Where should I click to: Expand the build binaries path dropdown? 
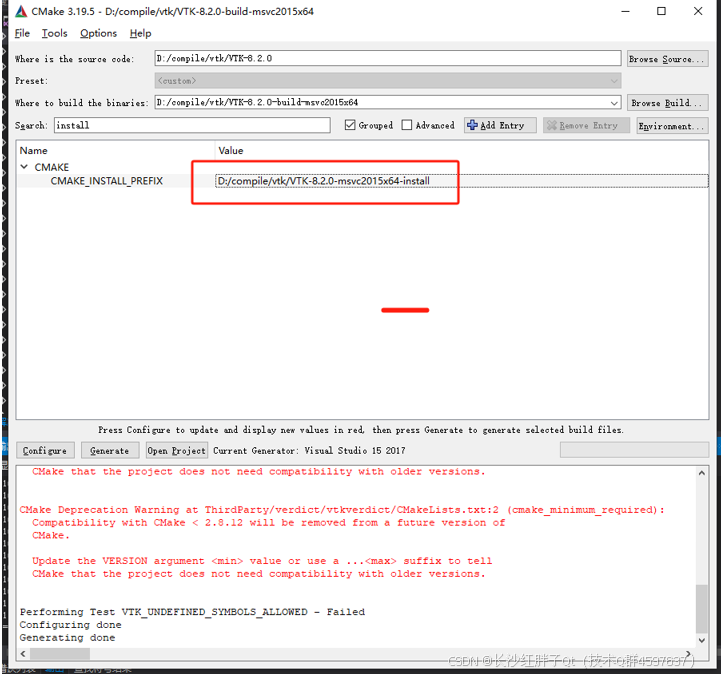point(614,103)
